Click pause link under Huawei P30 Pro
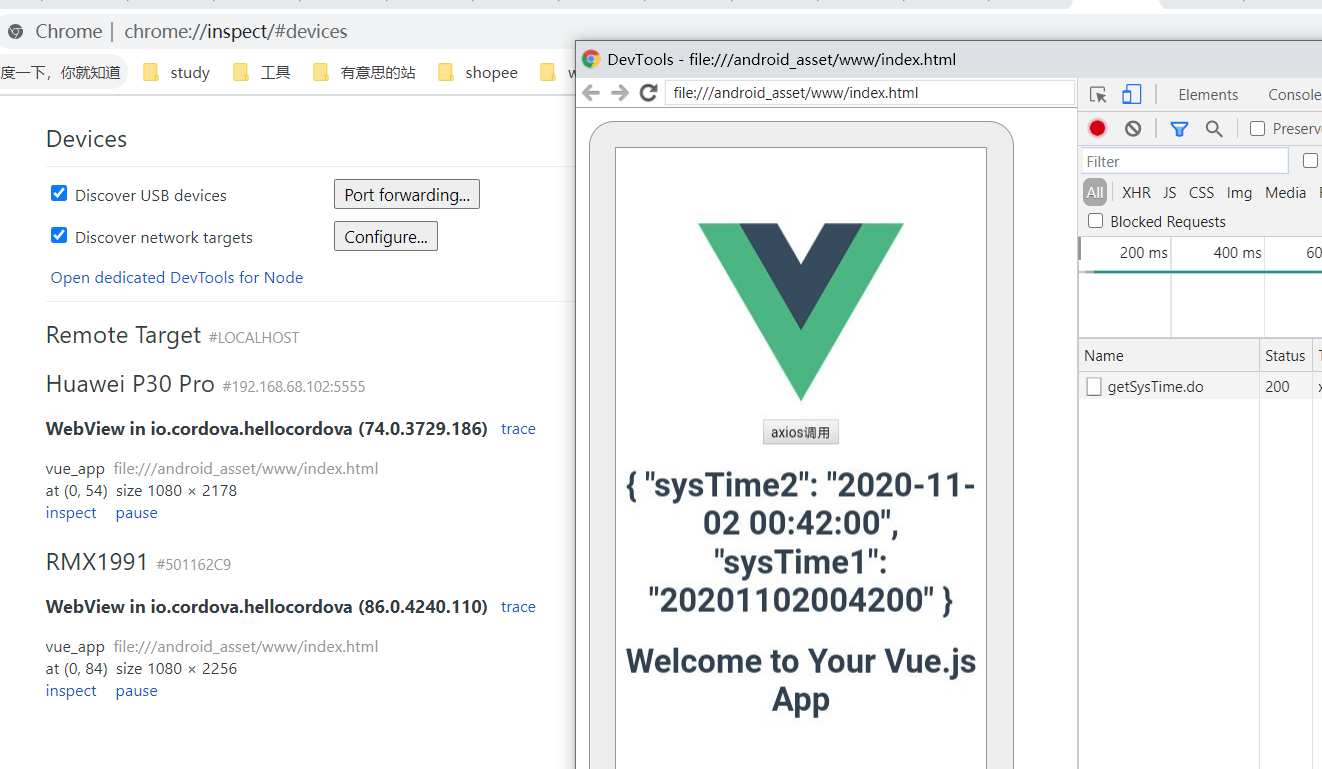Screen dimensions: 1322x769 point(137,513)
